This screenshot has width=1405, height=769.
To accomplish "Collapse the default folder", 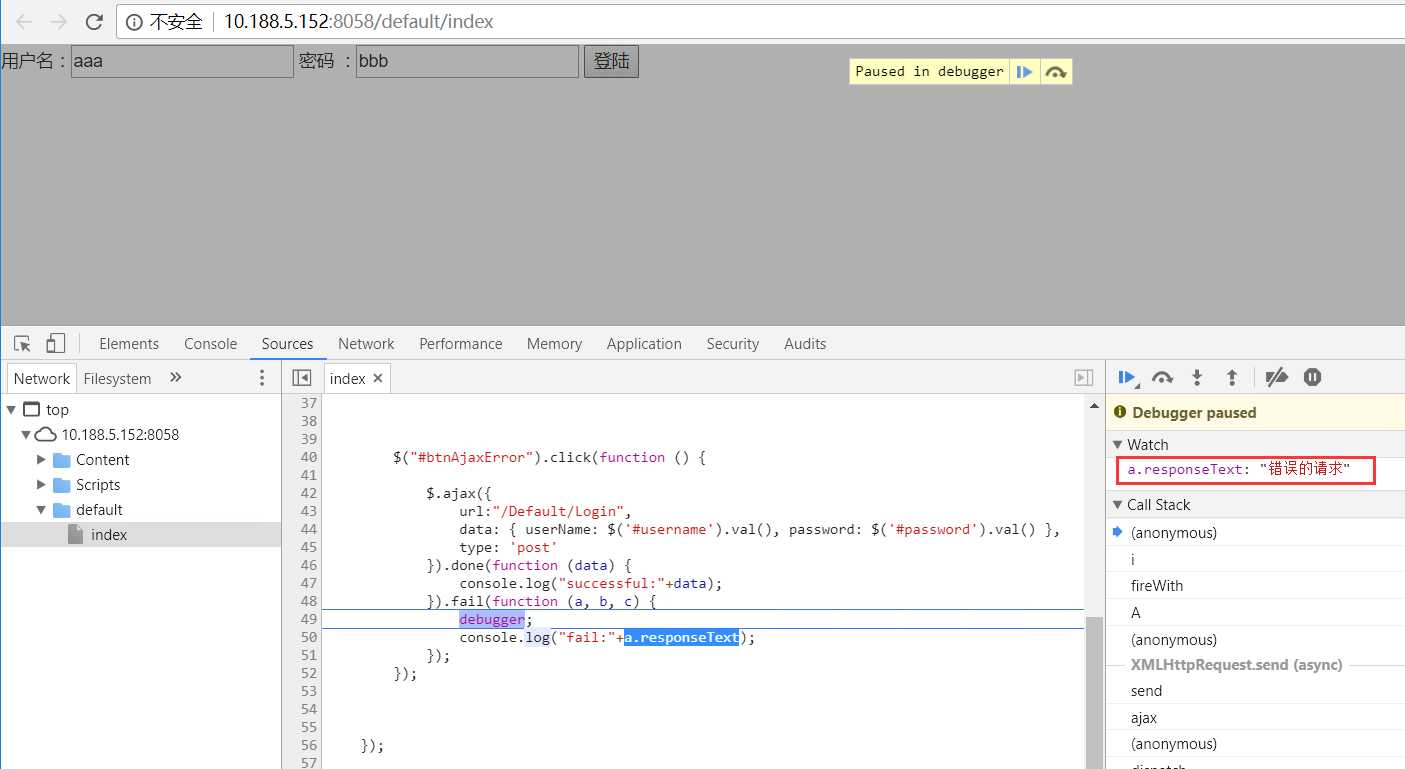I will click(41, 510).
